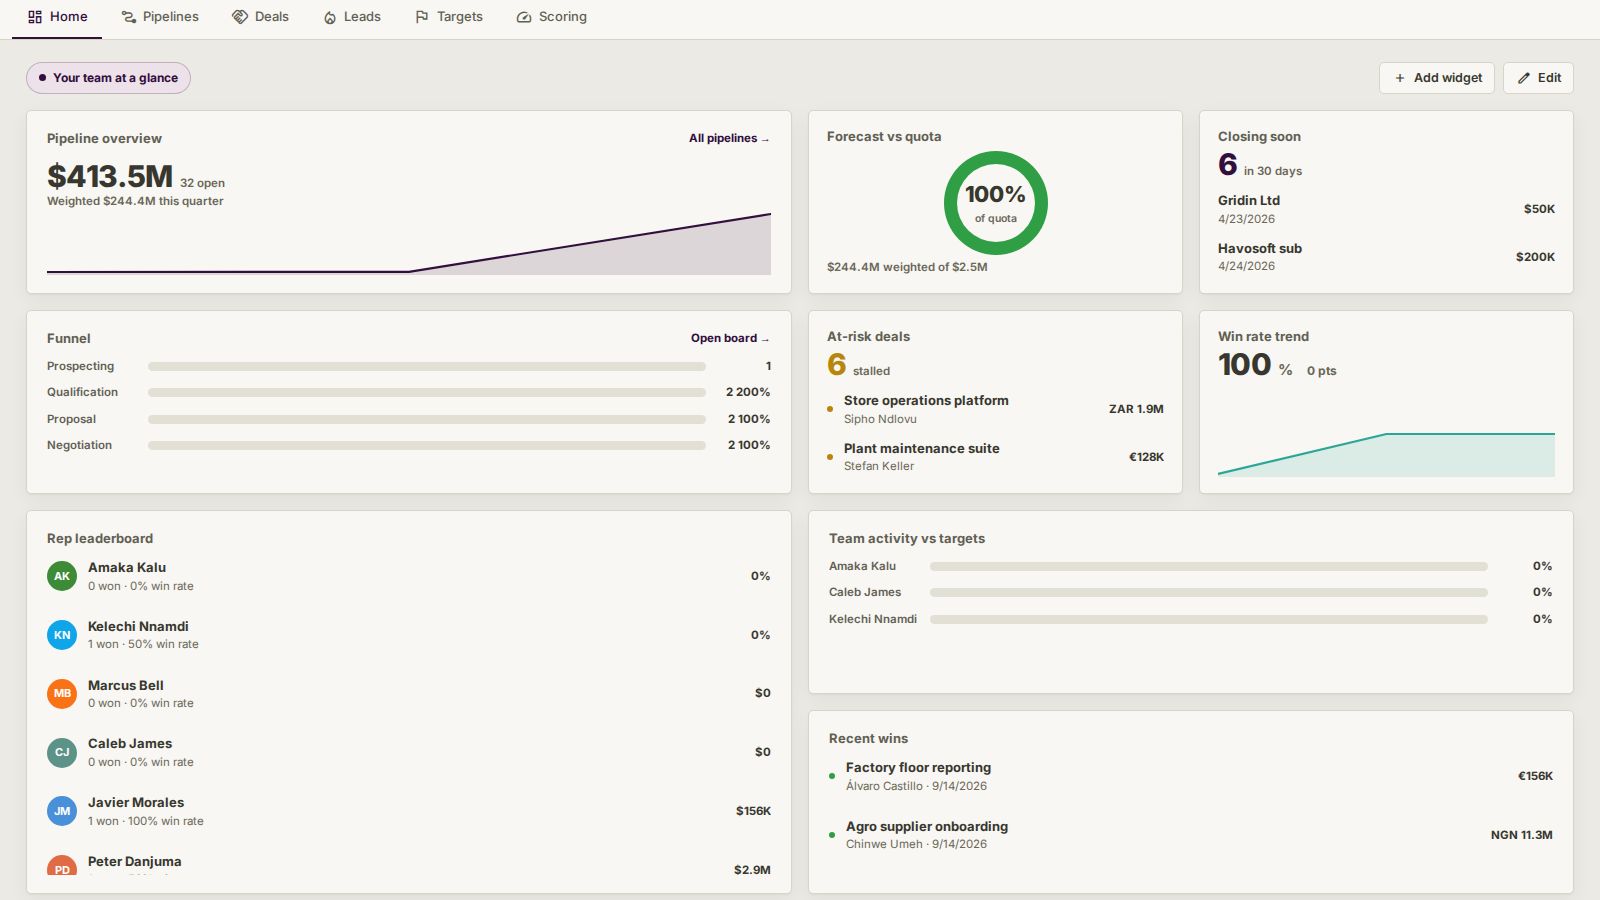This screenshot has height=900, width=1600.
Task: Click Caleb James in team activity
Action: (x=865, y=592)
